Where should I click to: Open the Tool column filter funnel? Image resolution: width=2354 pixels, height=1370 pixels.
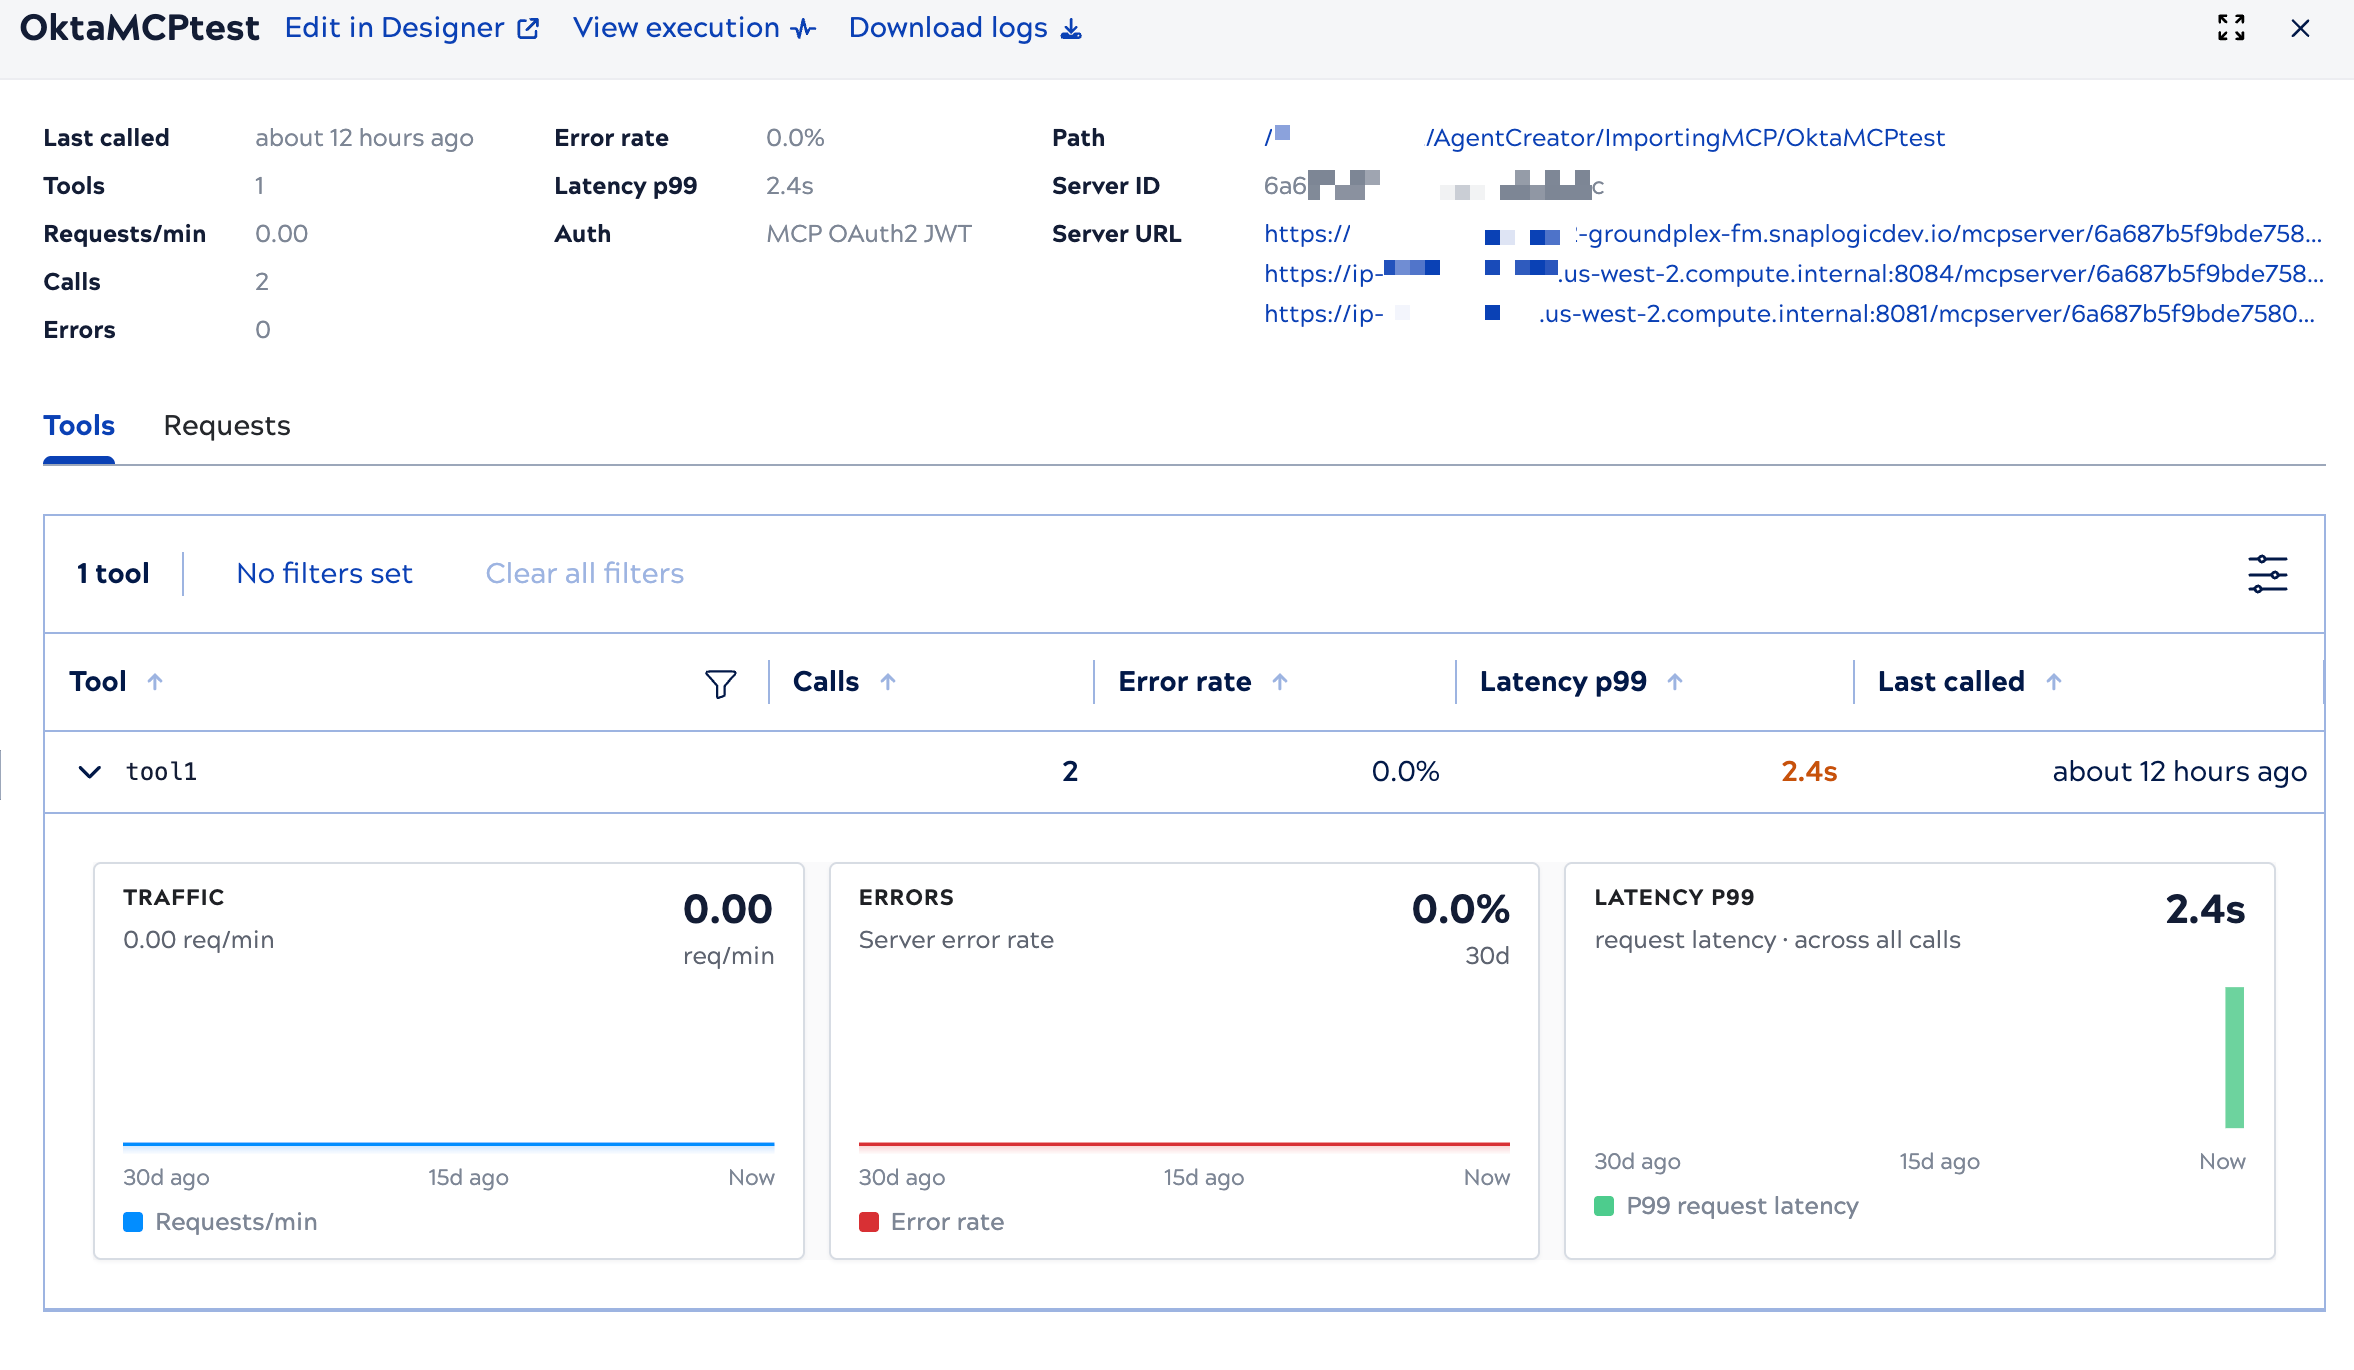click(720, 684)
